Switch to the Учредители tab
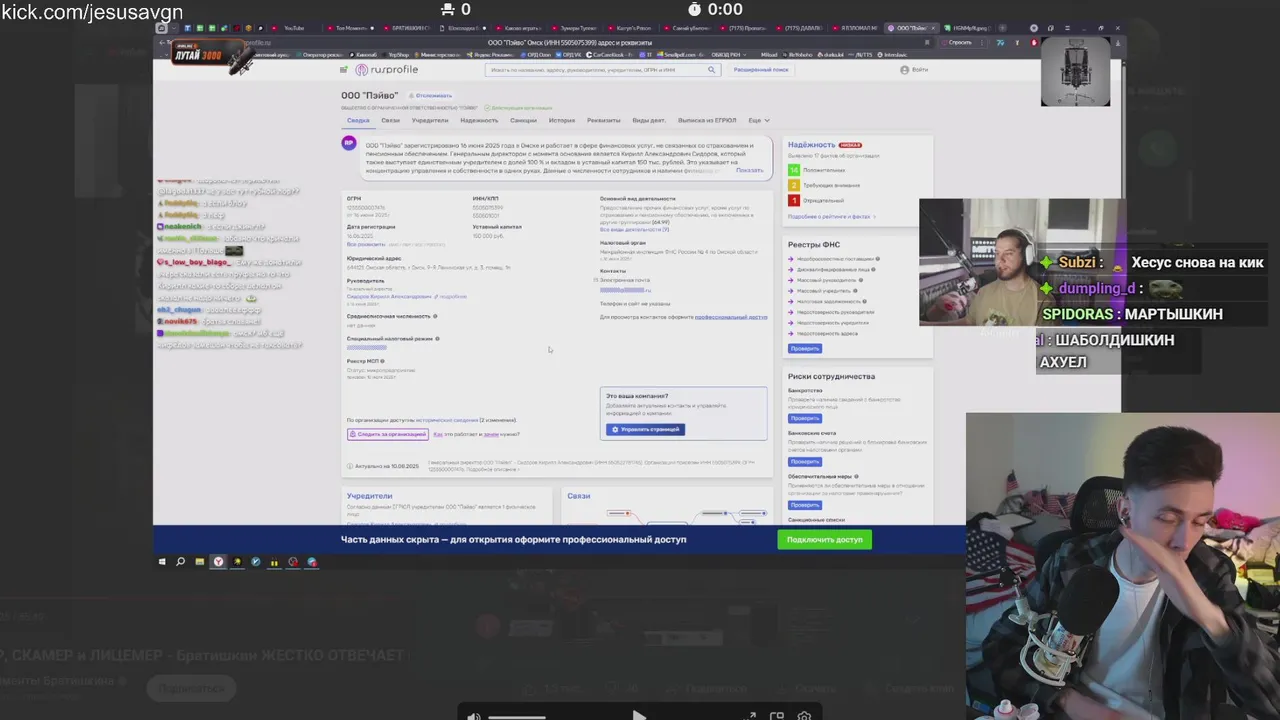Screen dimensions: 1280x720 coord(430,120)
